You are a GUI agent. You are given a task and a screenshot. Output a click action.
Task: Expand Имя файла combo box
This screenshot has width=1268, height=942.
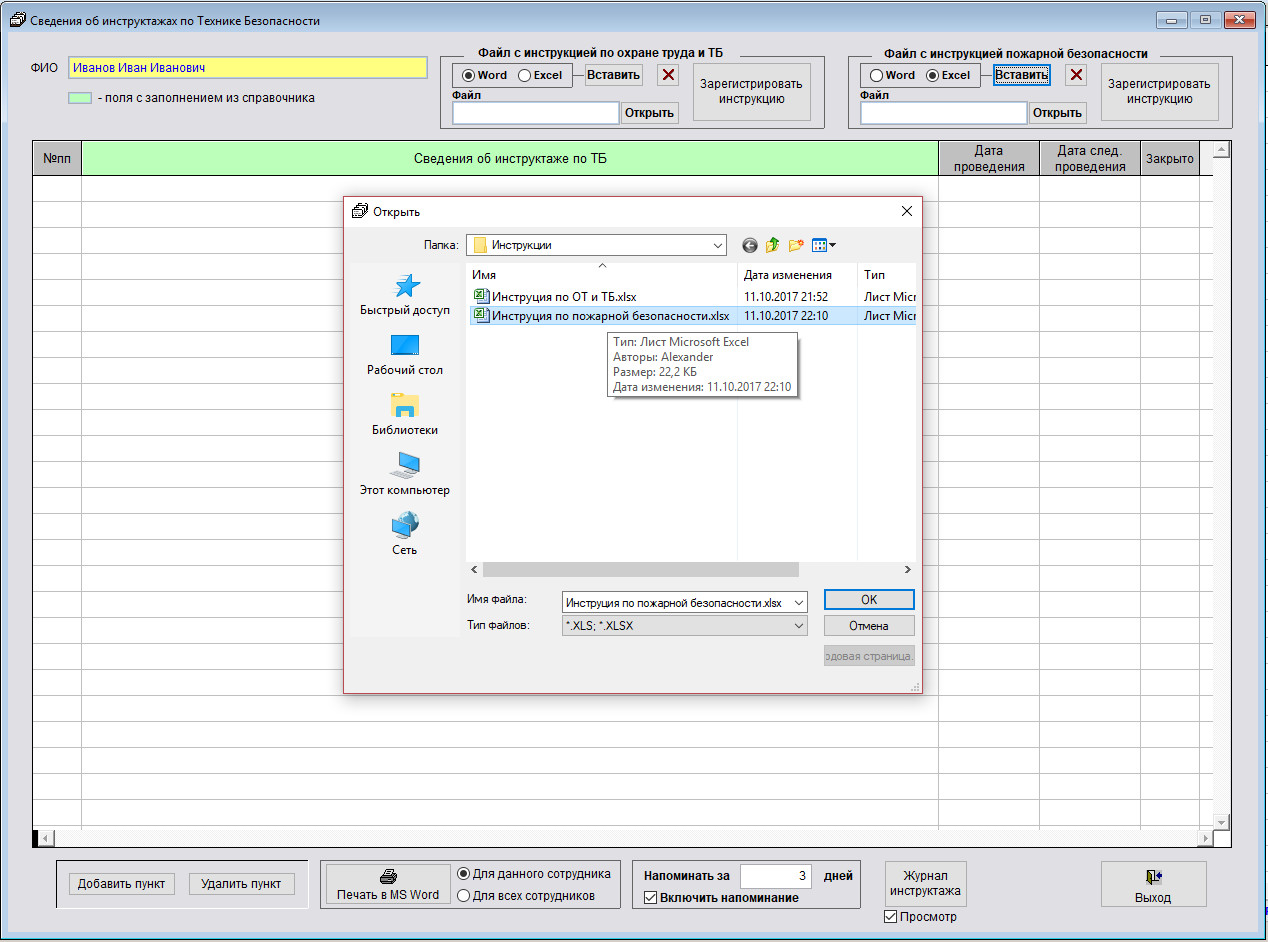[797, 602]
